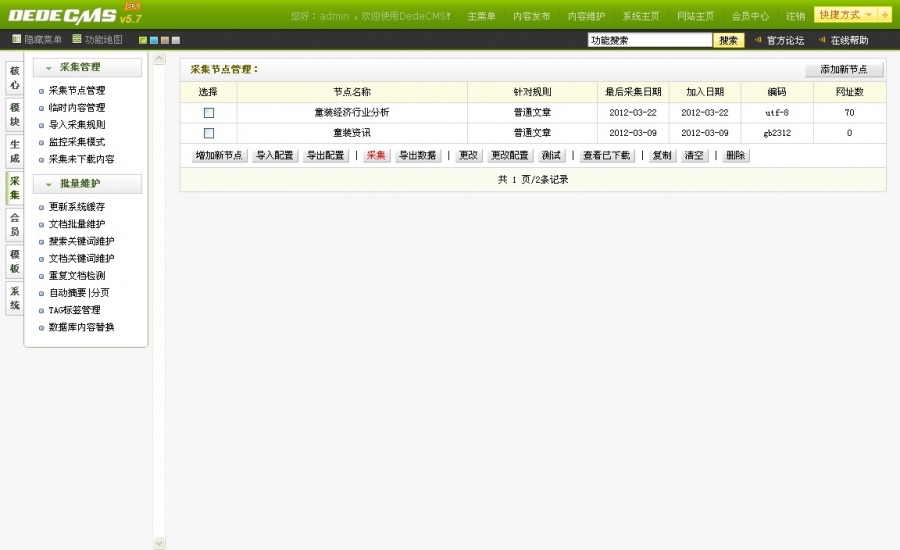Go to 系统主页 in top navigation

pyautogui.click(x=641, y=16)
